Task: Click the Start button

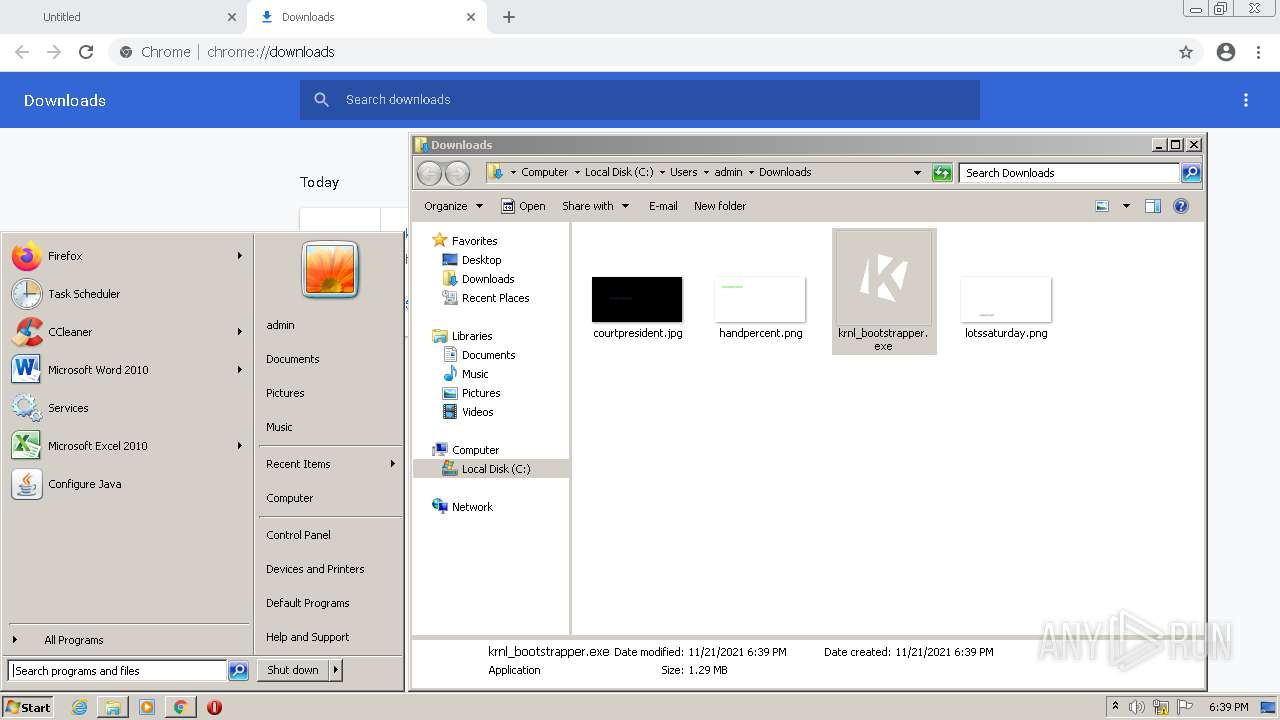Action: [x=28, y=707]
